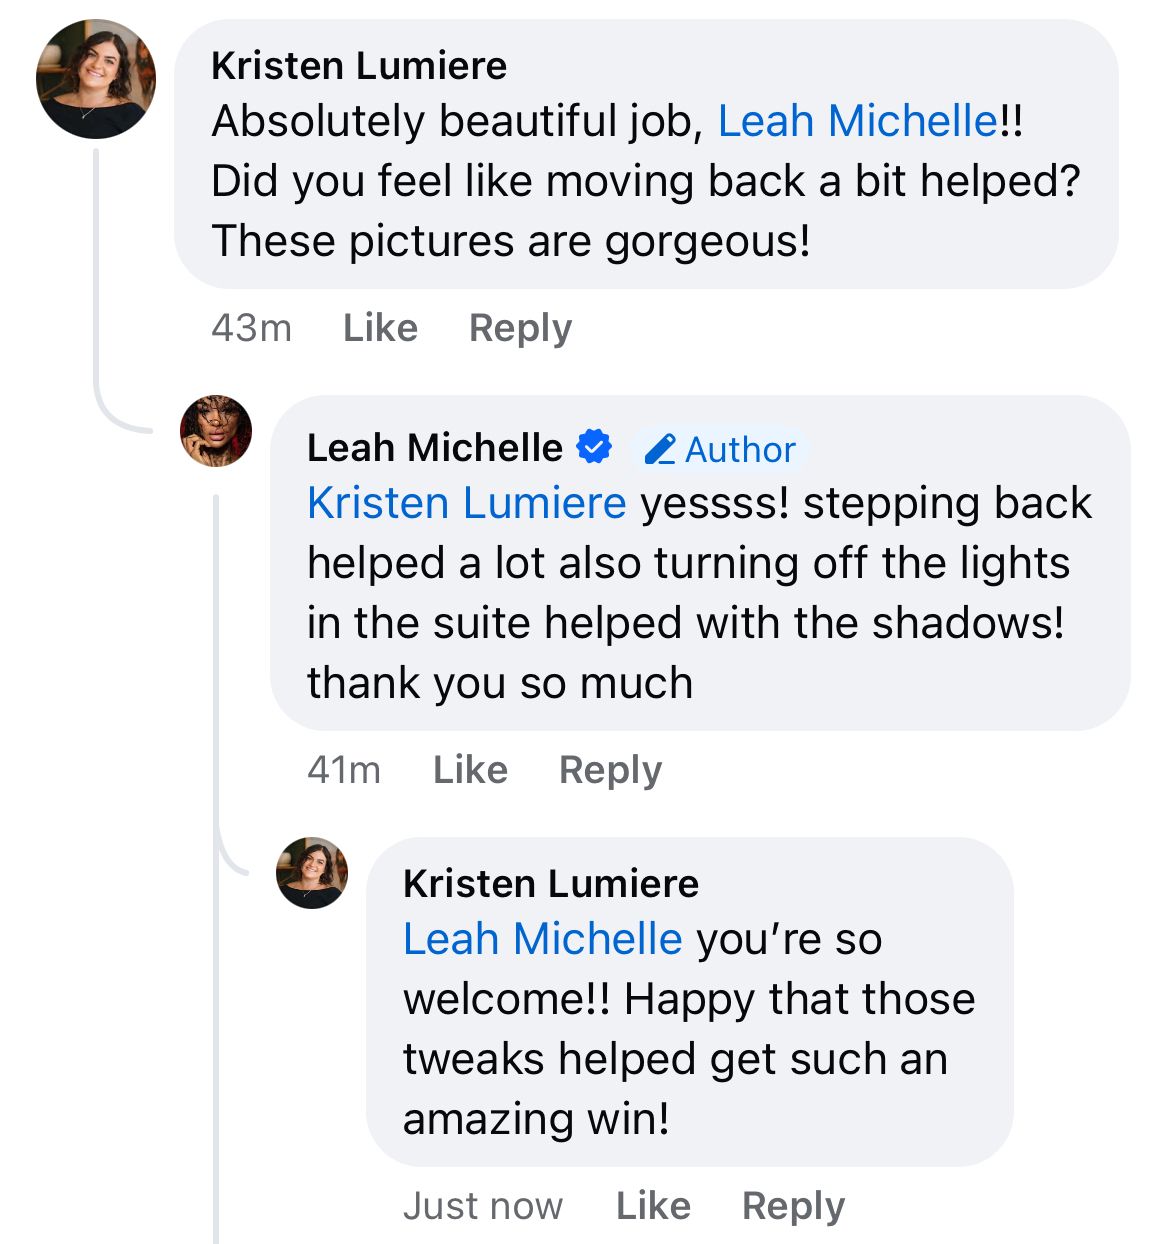Click the Leah Michelle author name heading
This screenshot has width=1170, height=1244.
(x=435, y=448)
